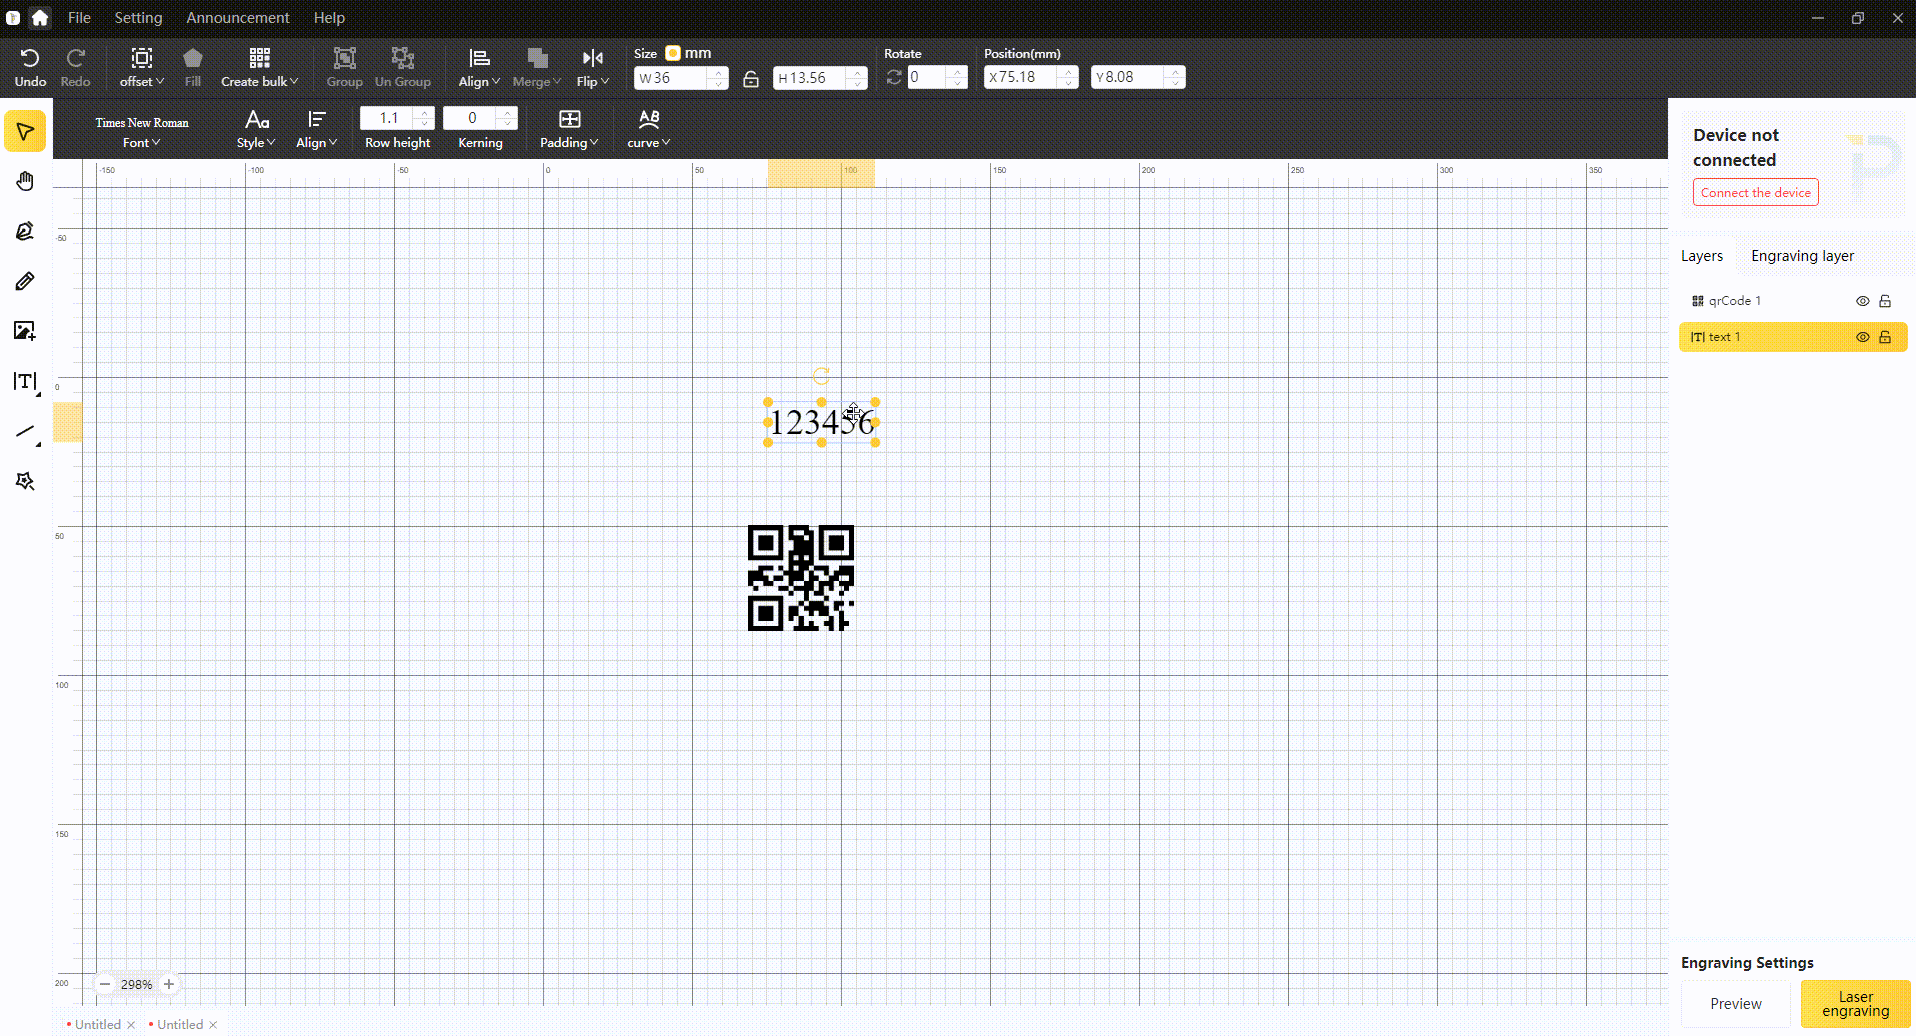Open the Announcement menu
The height and width of the screenshot is (1036, 1916).
pyautogui.click(x=238, y=17)
